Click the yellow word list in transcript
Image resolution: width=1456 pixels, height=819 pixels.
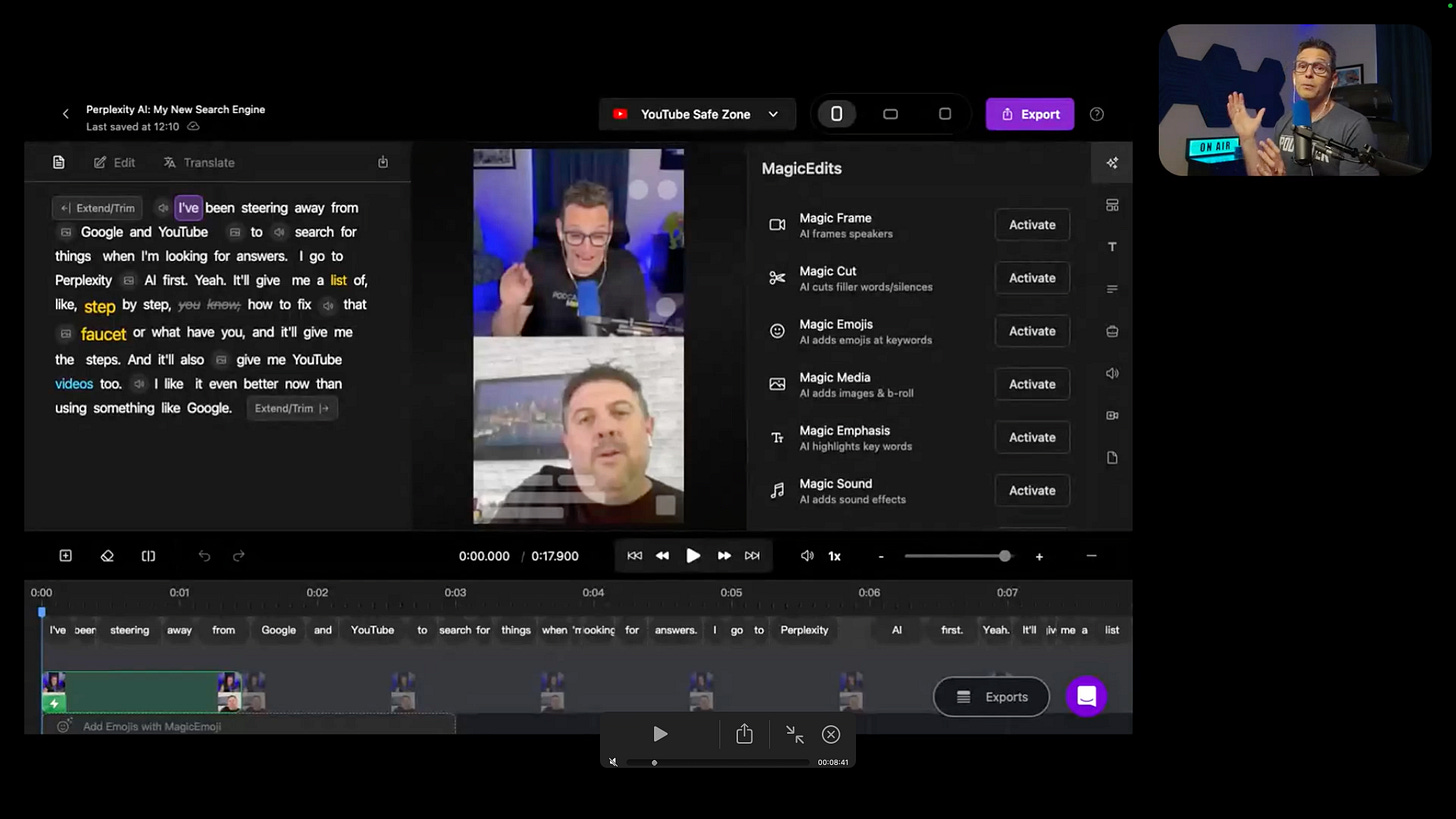pos(338,280)
